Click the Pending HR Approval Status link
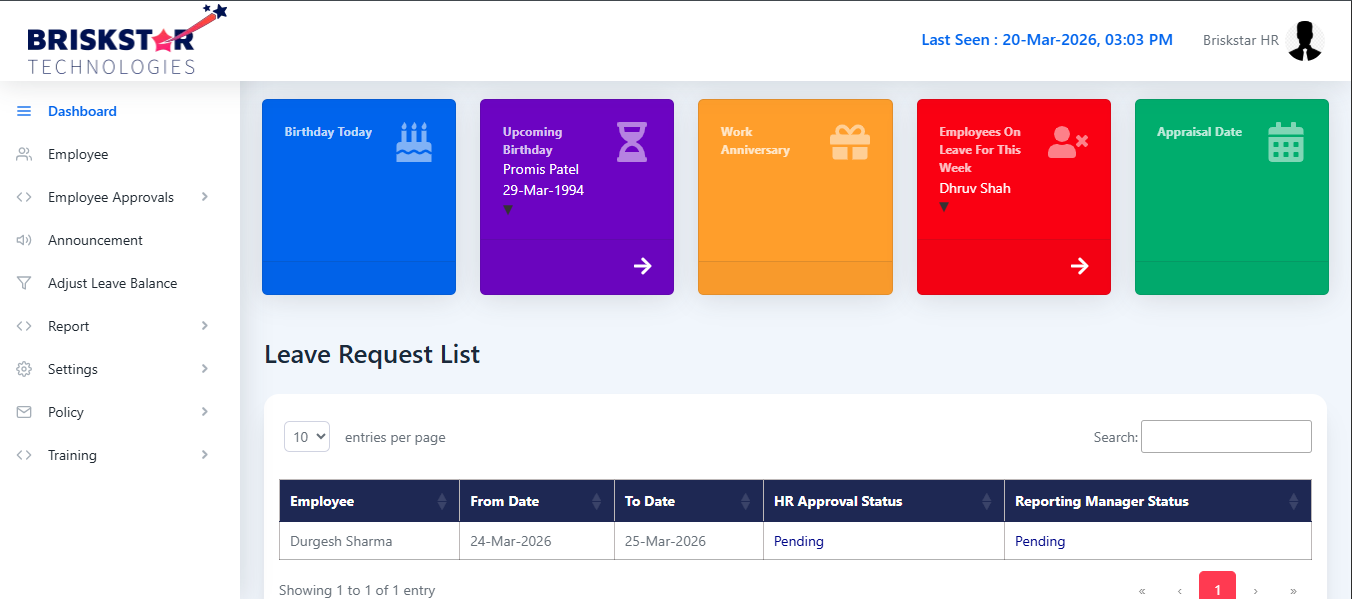Image resolution: width=1352 pixels, height=599 pixels. pos(799,541)
